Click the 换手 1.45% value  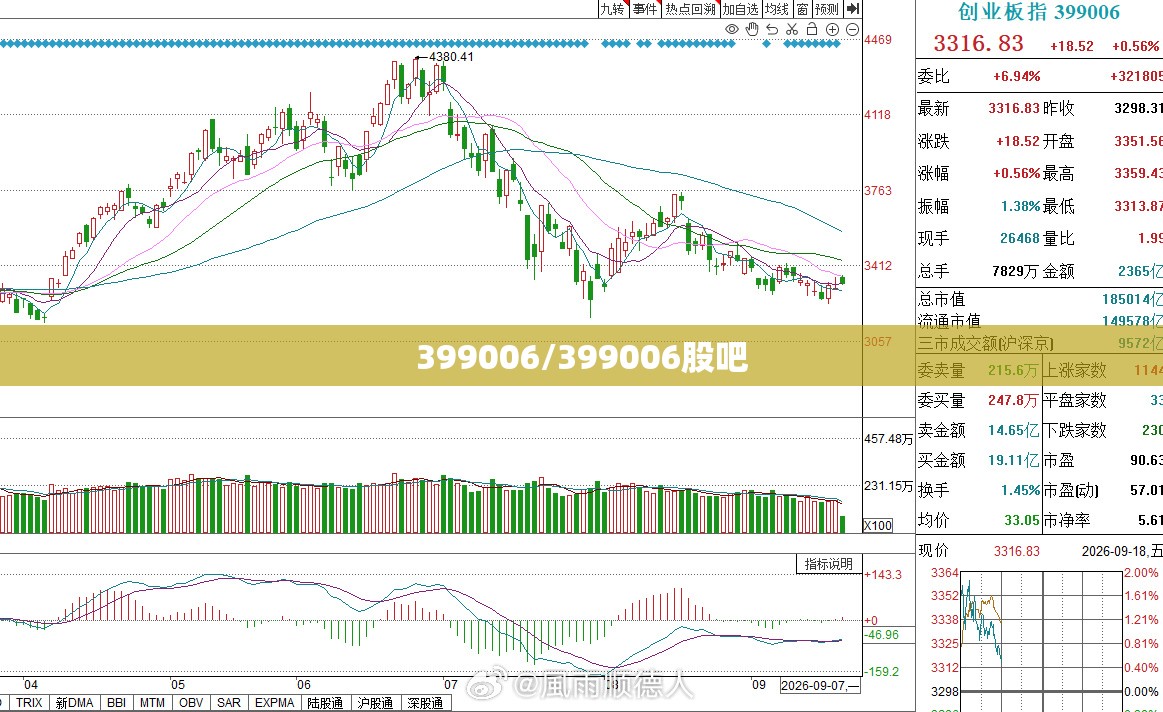pyautogui.click(x=1021, y=490)
